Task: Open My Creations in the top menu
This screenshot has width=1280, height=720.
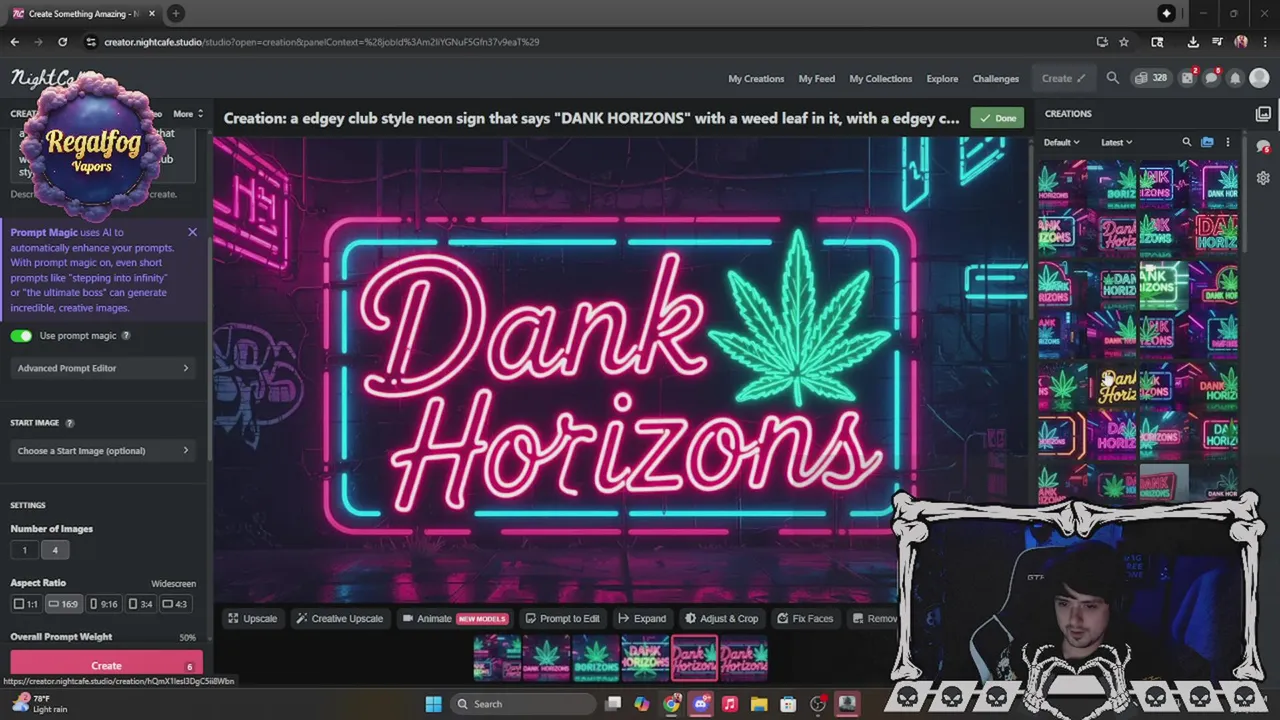Action: point(756,78)
